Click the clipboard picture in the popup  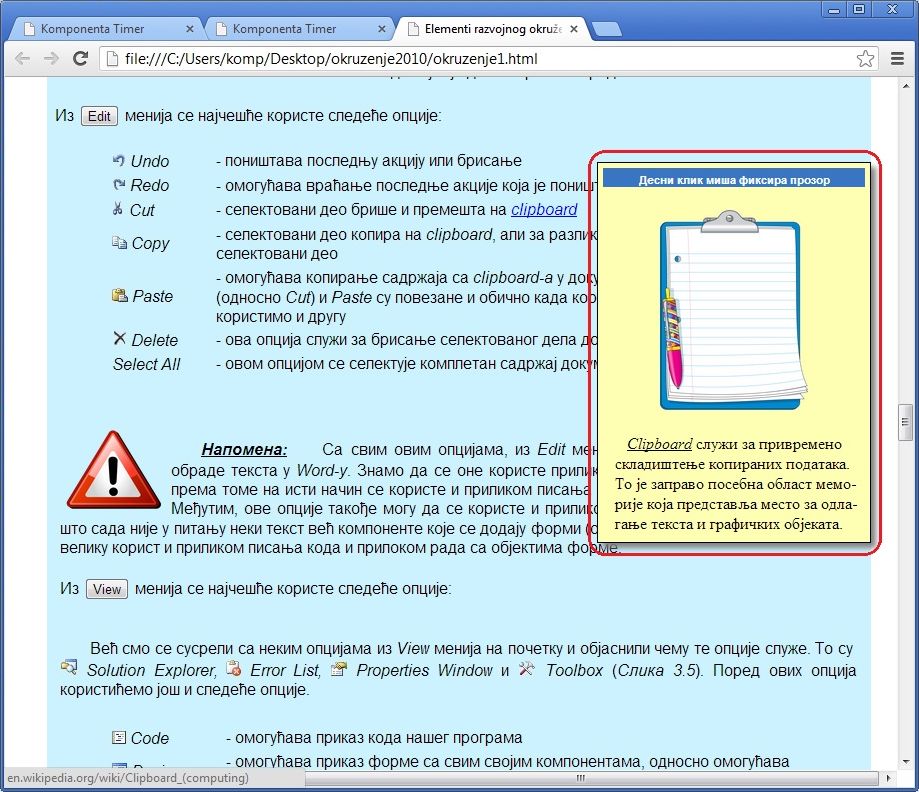pyautogui.click(x=730, y=312)
